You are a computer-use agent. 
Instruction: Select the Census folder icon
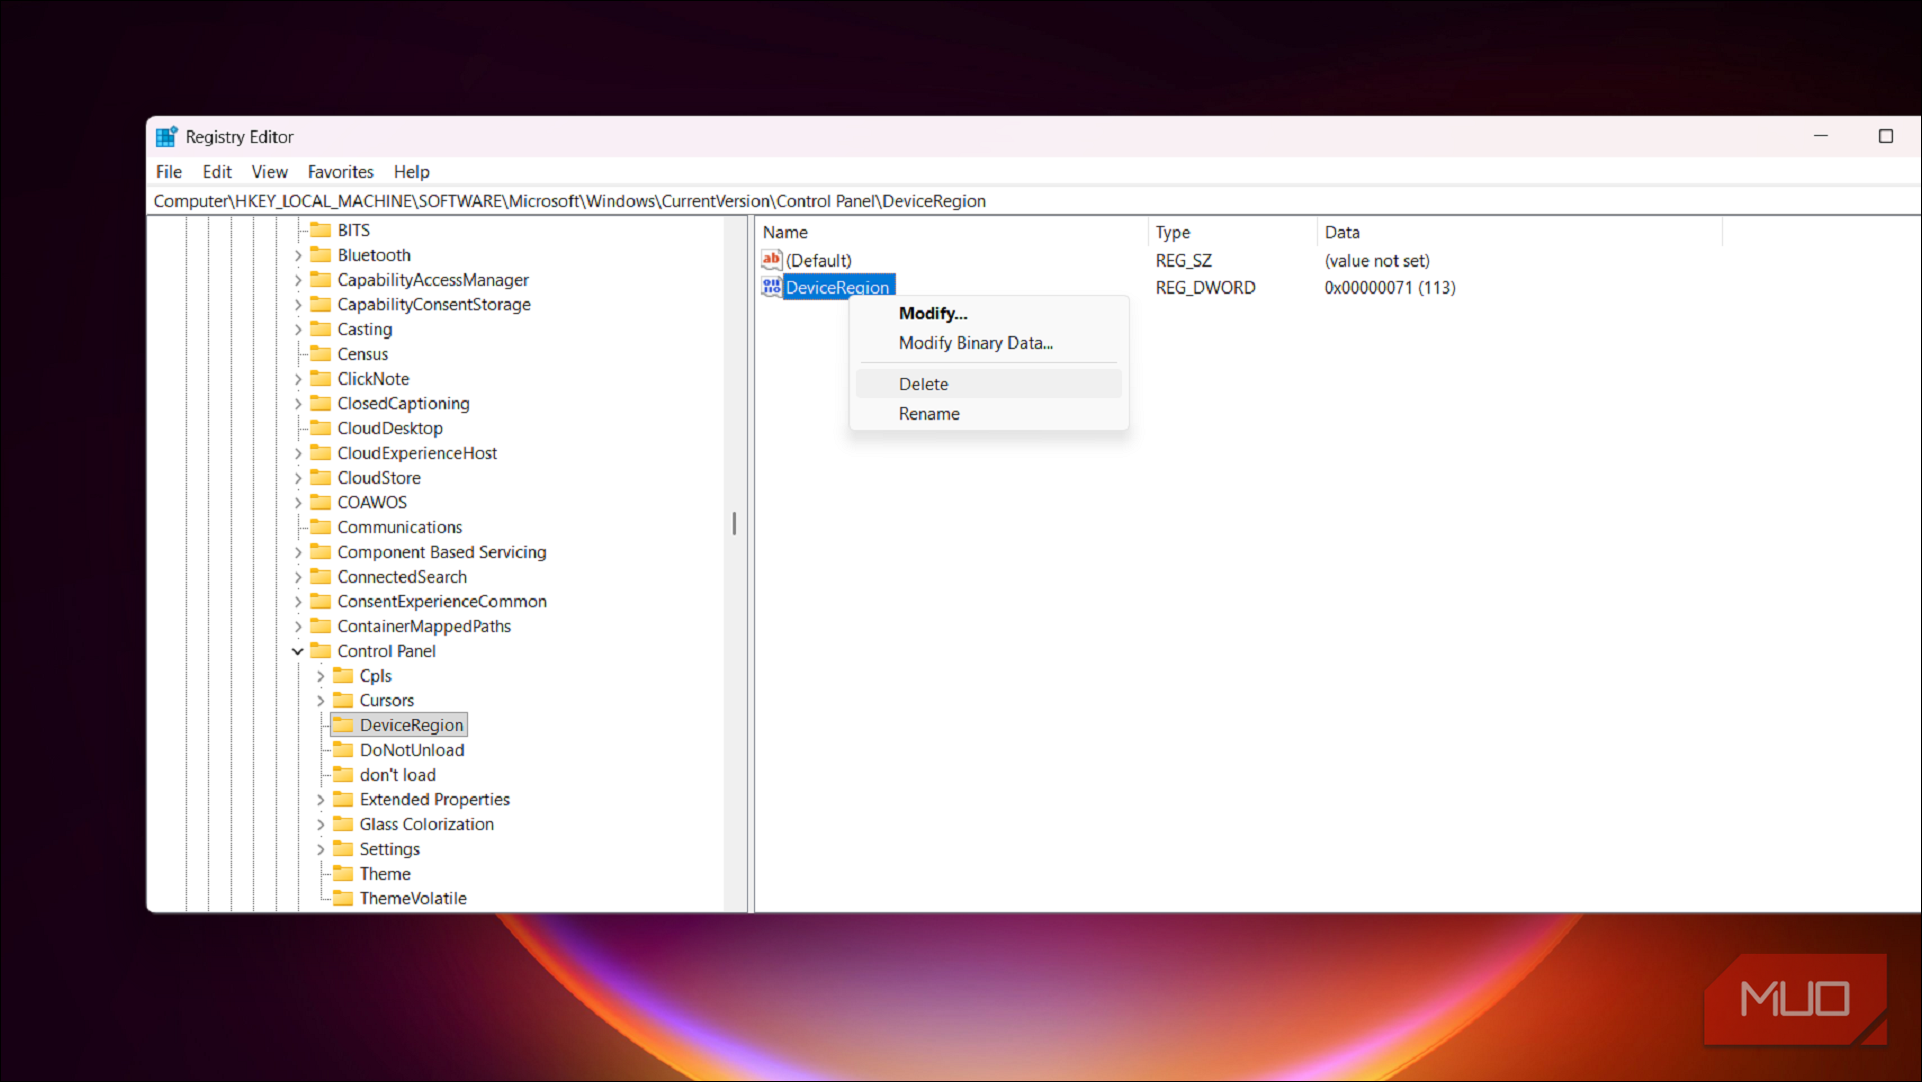point(320,354)
